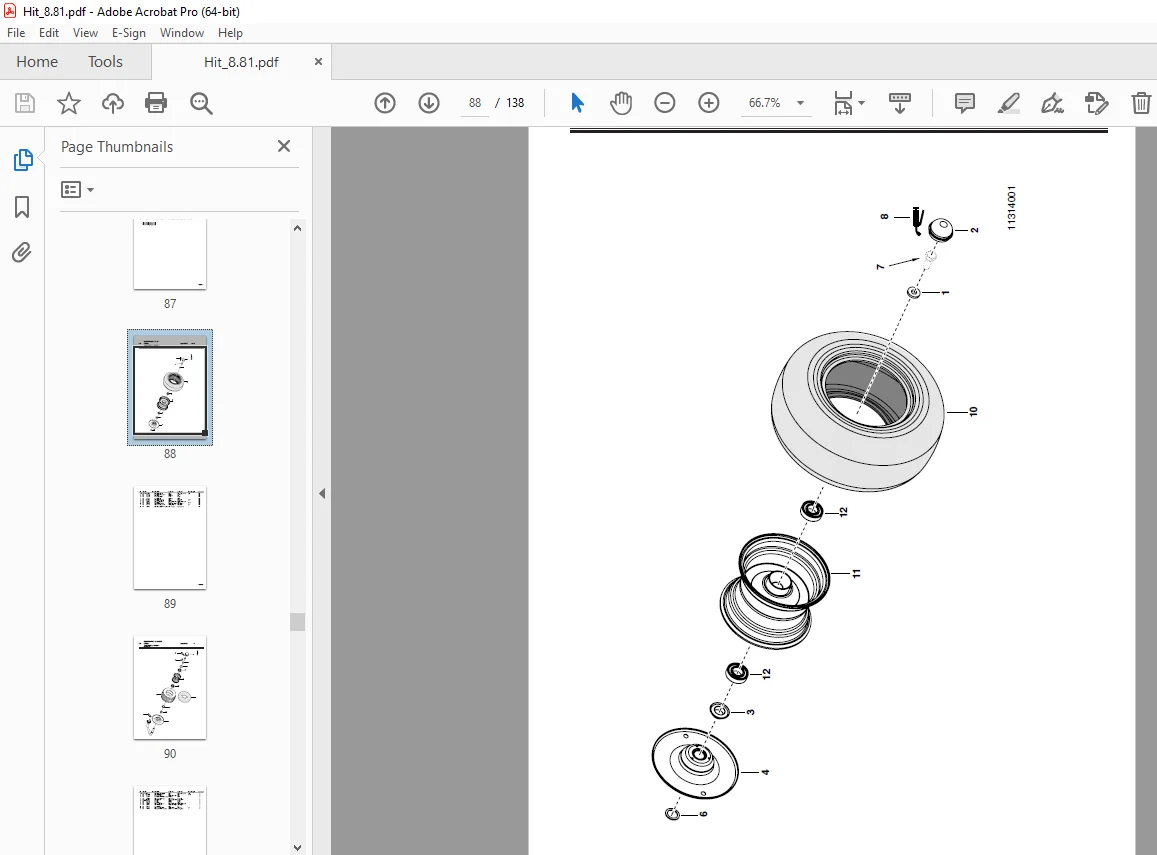The height and width of the screenshot is (855, 1157).
Task: Click the wheel rim part labeled 11
Action: (x=774, y=591)
